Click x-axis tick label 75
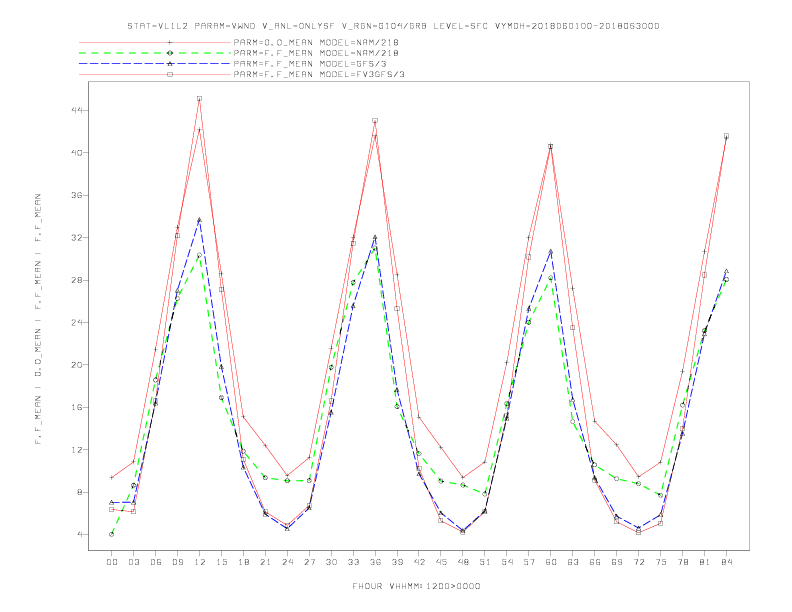Image resolution: width=792 pixels, height=612 pixels. coord(661,562)
